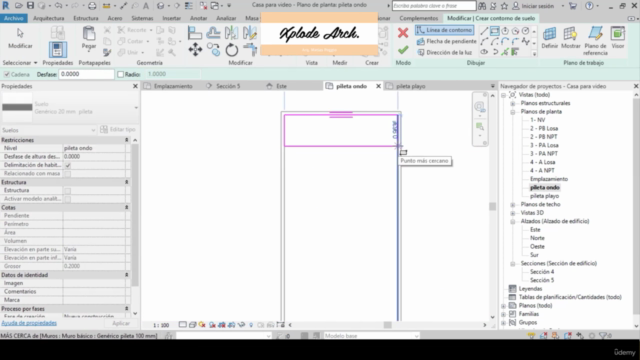Click the Flecha de pendiente button

coord(447,41)
